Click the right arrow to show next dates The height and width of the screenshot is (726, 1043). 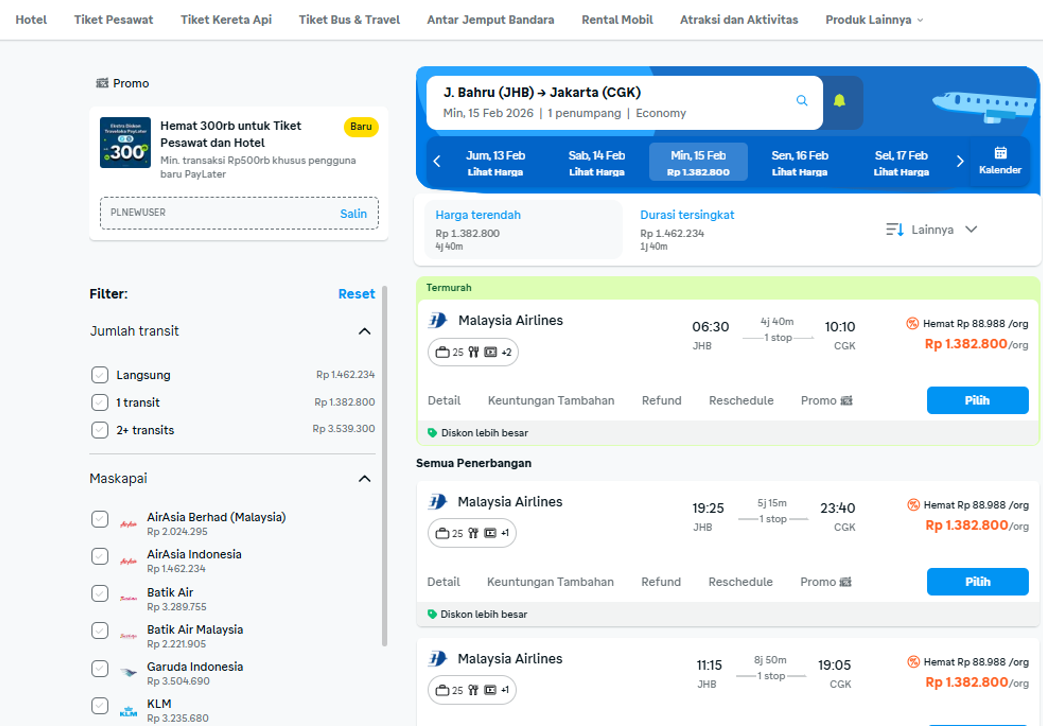pyautogui.click(x=960, y=162)
